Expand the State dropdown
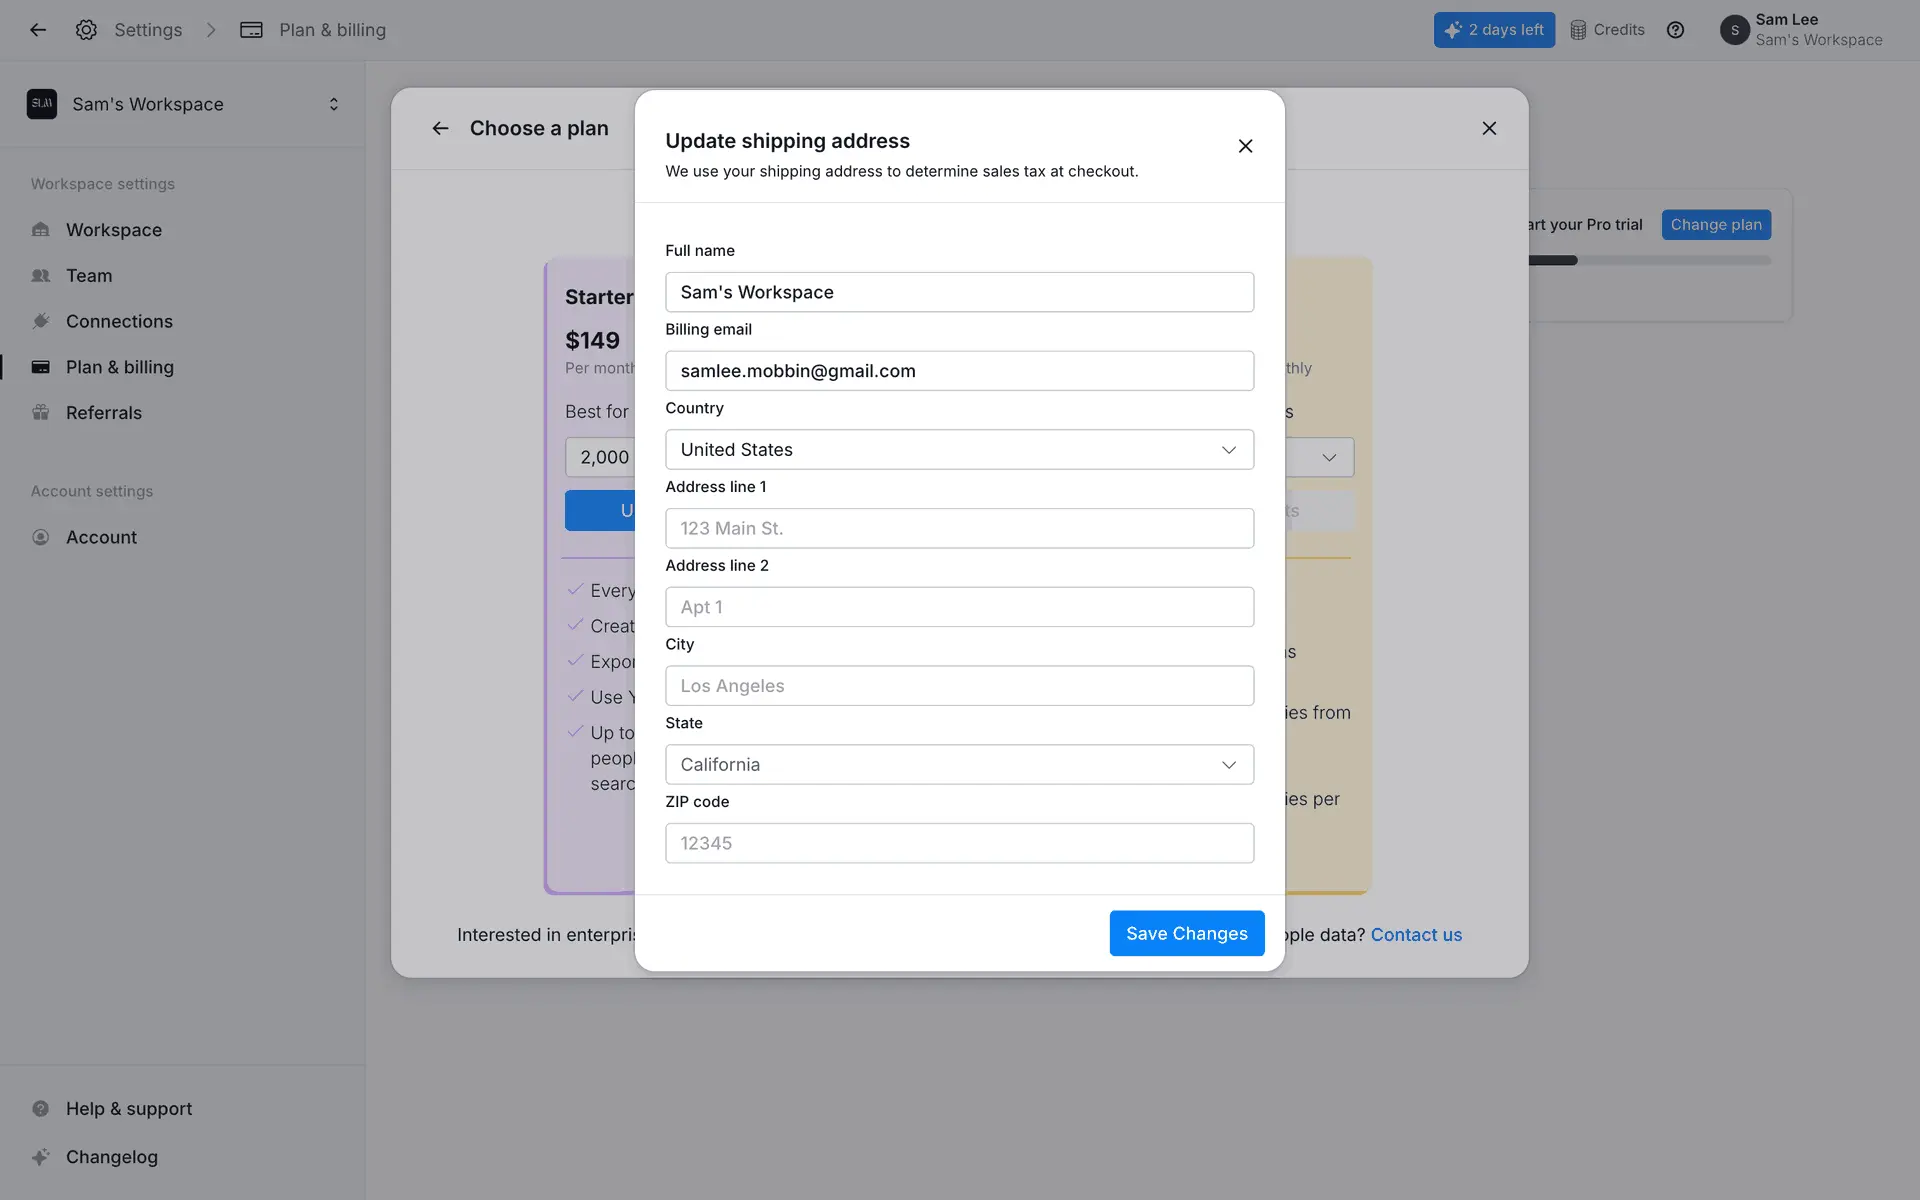 click(x=959, y=765)
